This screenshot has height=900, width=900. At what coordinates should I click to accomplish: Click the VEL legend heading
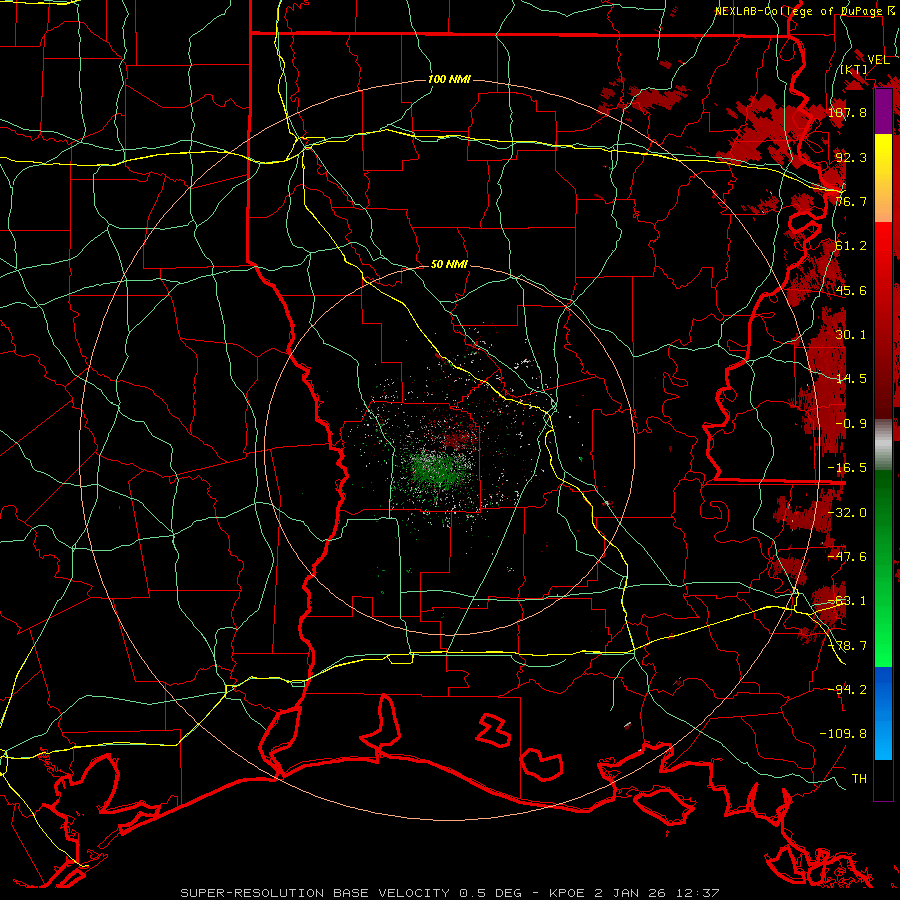[x=879, y=60]
